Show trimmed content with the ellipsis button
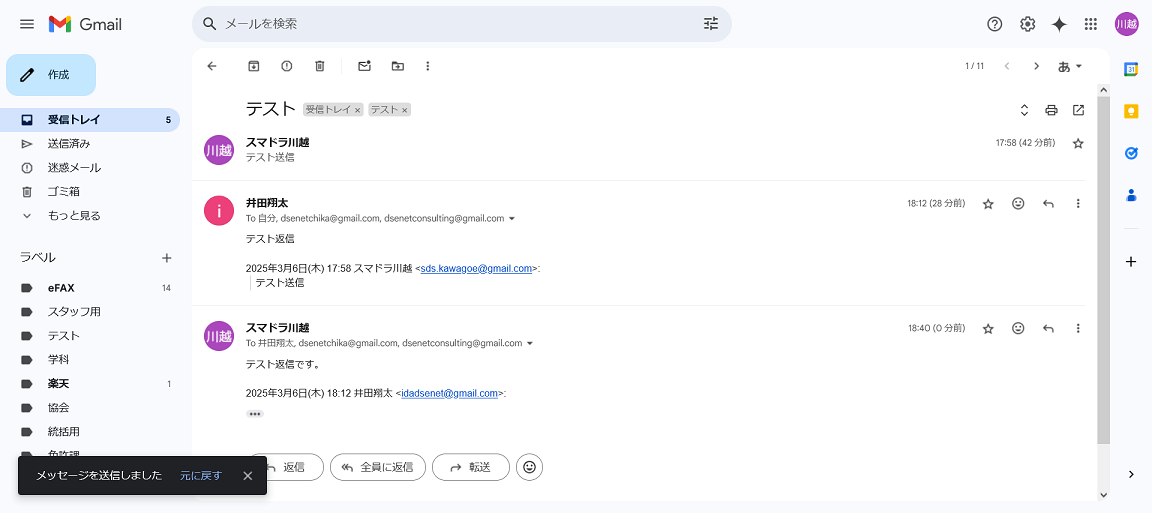Image resolution: width=1152 pixels, height=513 pixels. click(x=255, y=413)
